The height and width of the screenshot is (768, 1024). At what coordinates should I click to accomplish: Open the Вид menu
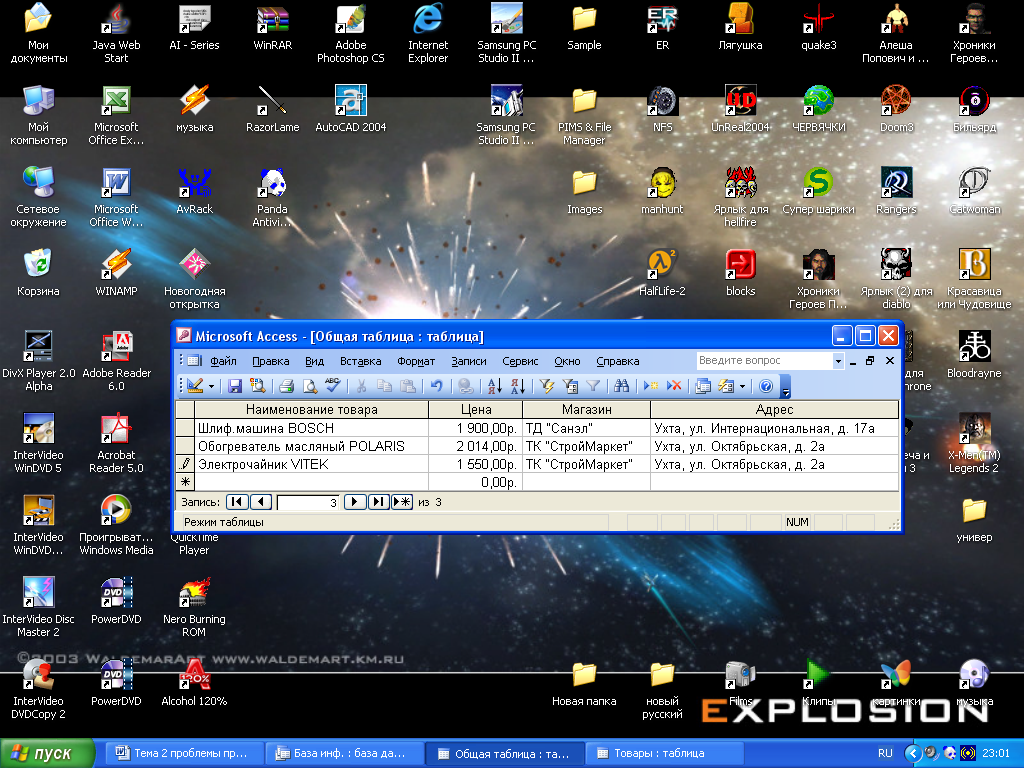point(314,361)
